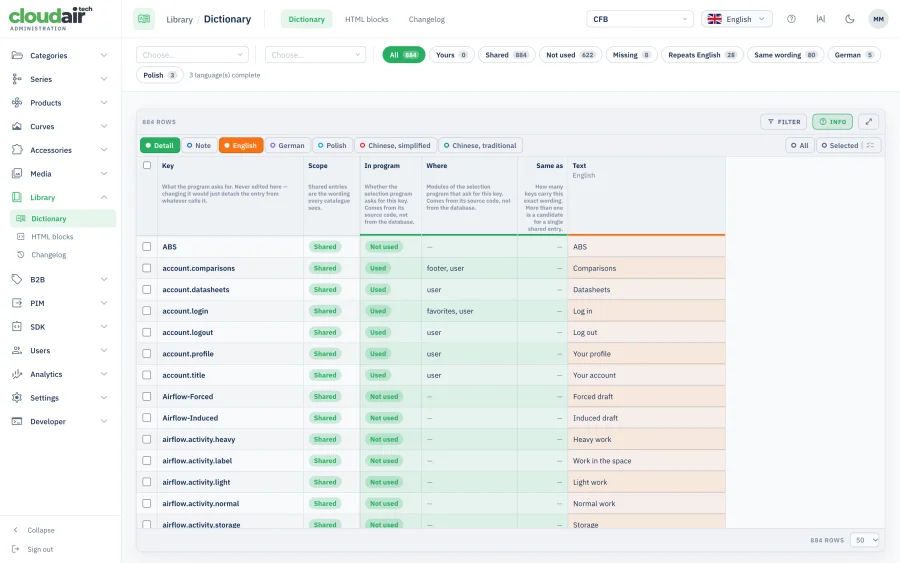
Task: Open the English language dropdown
Action: tap(736, 19)
